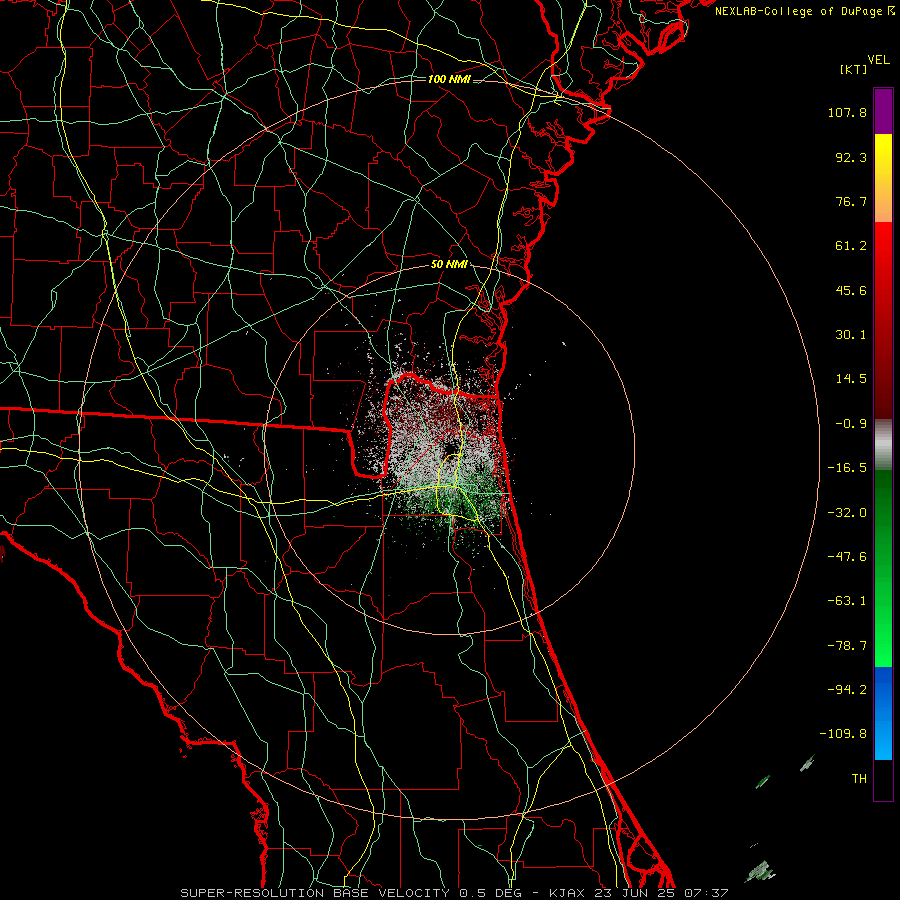900x900 pixels.
Task: Click the -94.2 legend value
Action: click(x=847, y=689)
